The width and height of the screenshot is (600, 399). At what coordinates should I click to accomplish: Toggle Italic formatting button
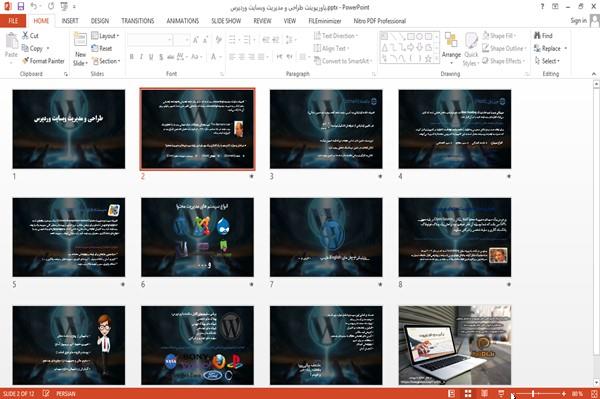[141, 57]
